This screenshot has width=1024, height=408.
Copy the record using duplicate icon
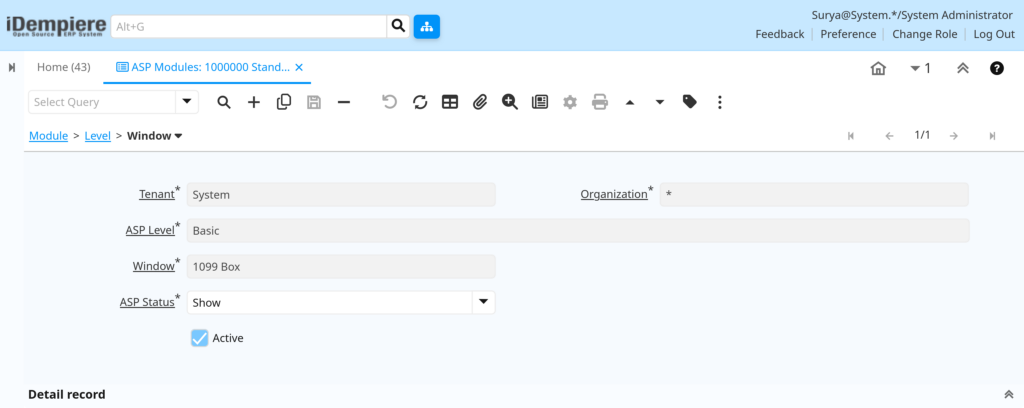pos(284,102)
